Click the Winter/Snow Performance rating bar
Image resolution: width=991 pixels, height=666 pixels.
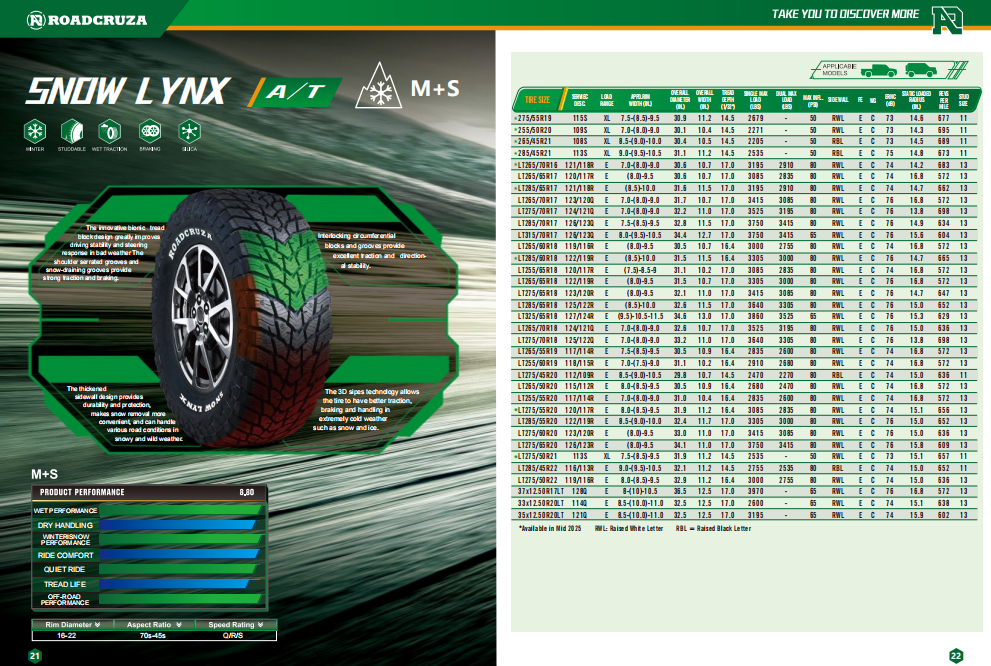pos(181,540)
